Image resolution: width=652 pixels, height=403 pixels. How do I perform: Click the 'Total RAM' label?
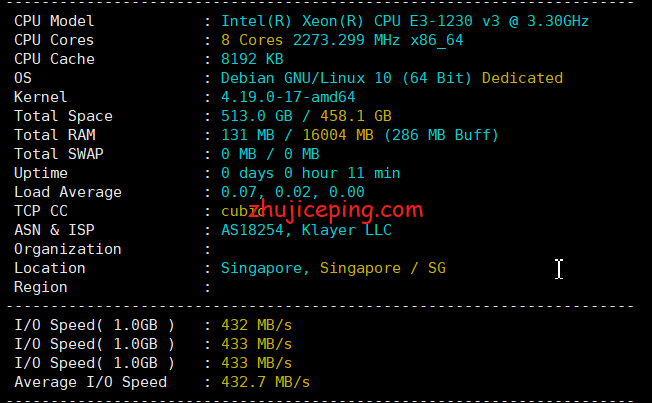54,135
